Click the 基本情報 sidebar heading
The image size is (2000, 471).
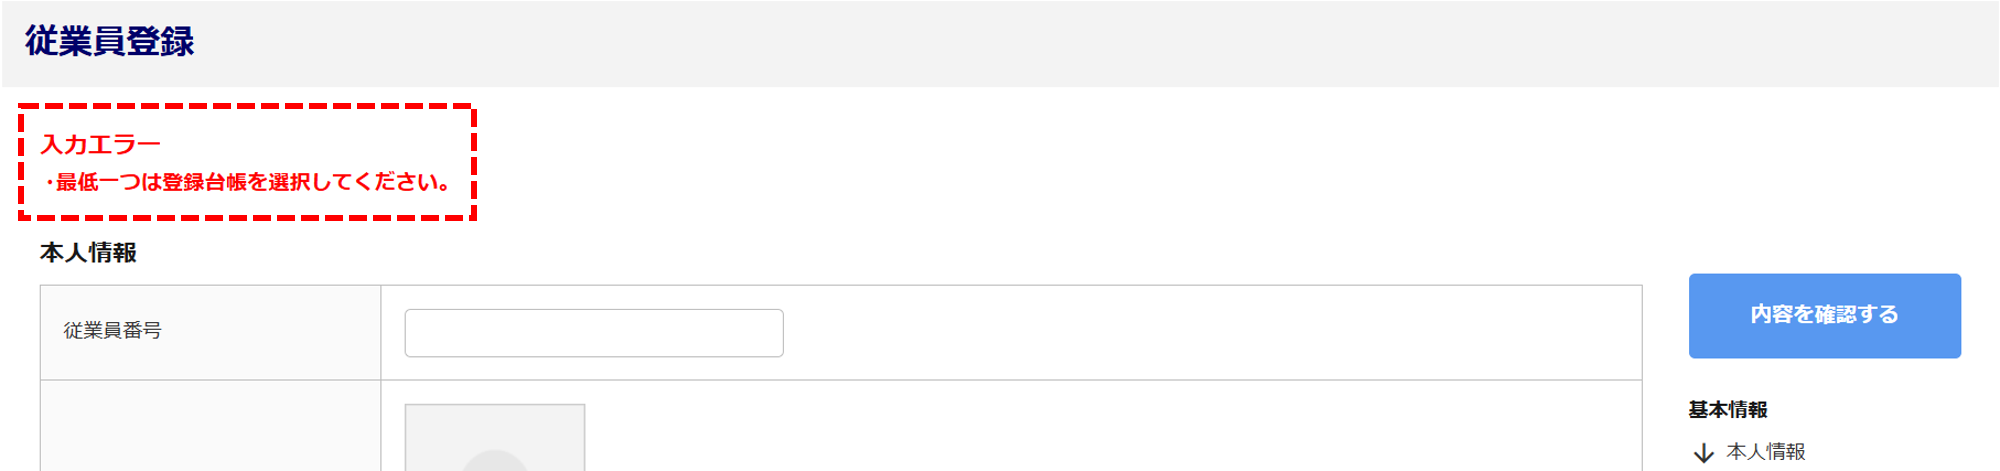1728,410
